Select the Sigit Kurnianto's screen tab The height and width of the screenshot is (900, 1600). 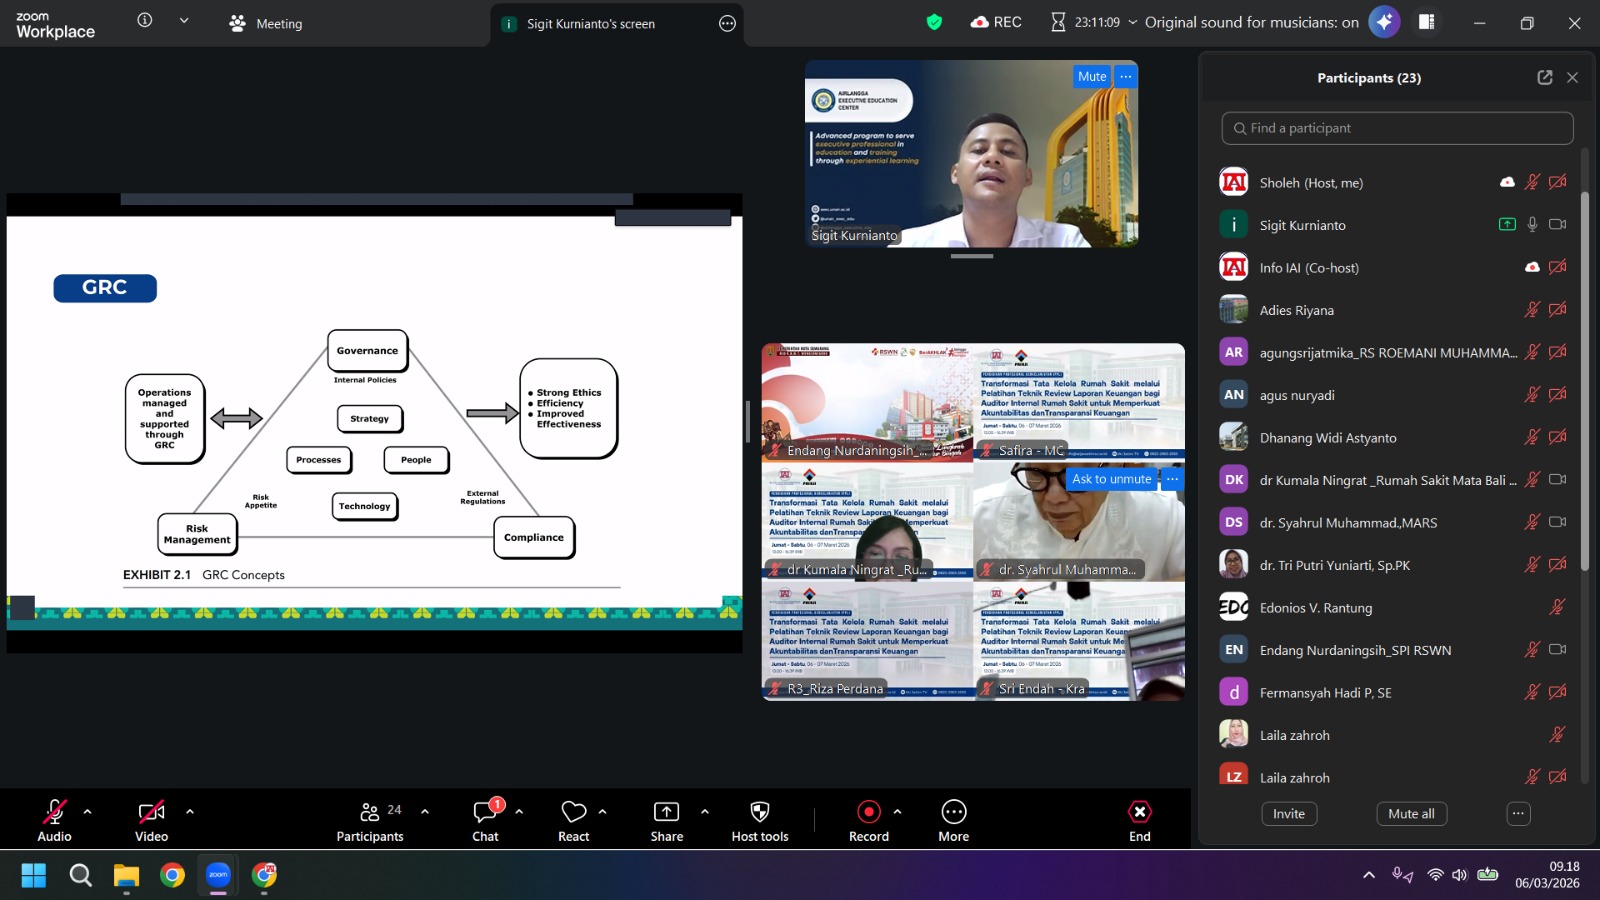[590, 24]
